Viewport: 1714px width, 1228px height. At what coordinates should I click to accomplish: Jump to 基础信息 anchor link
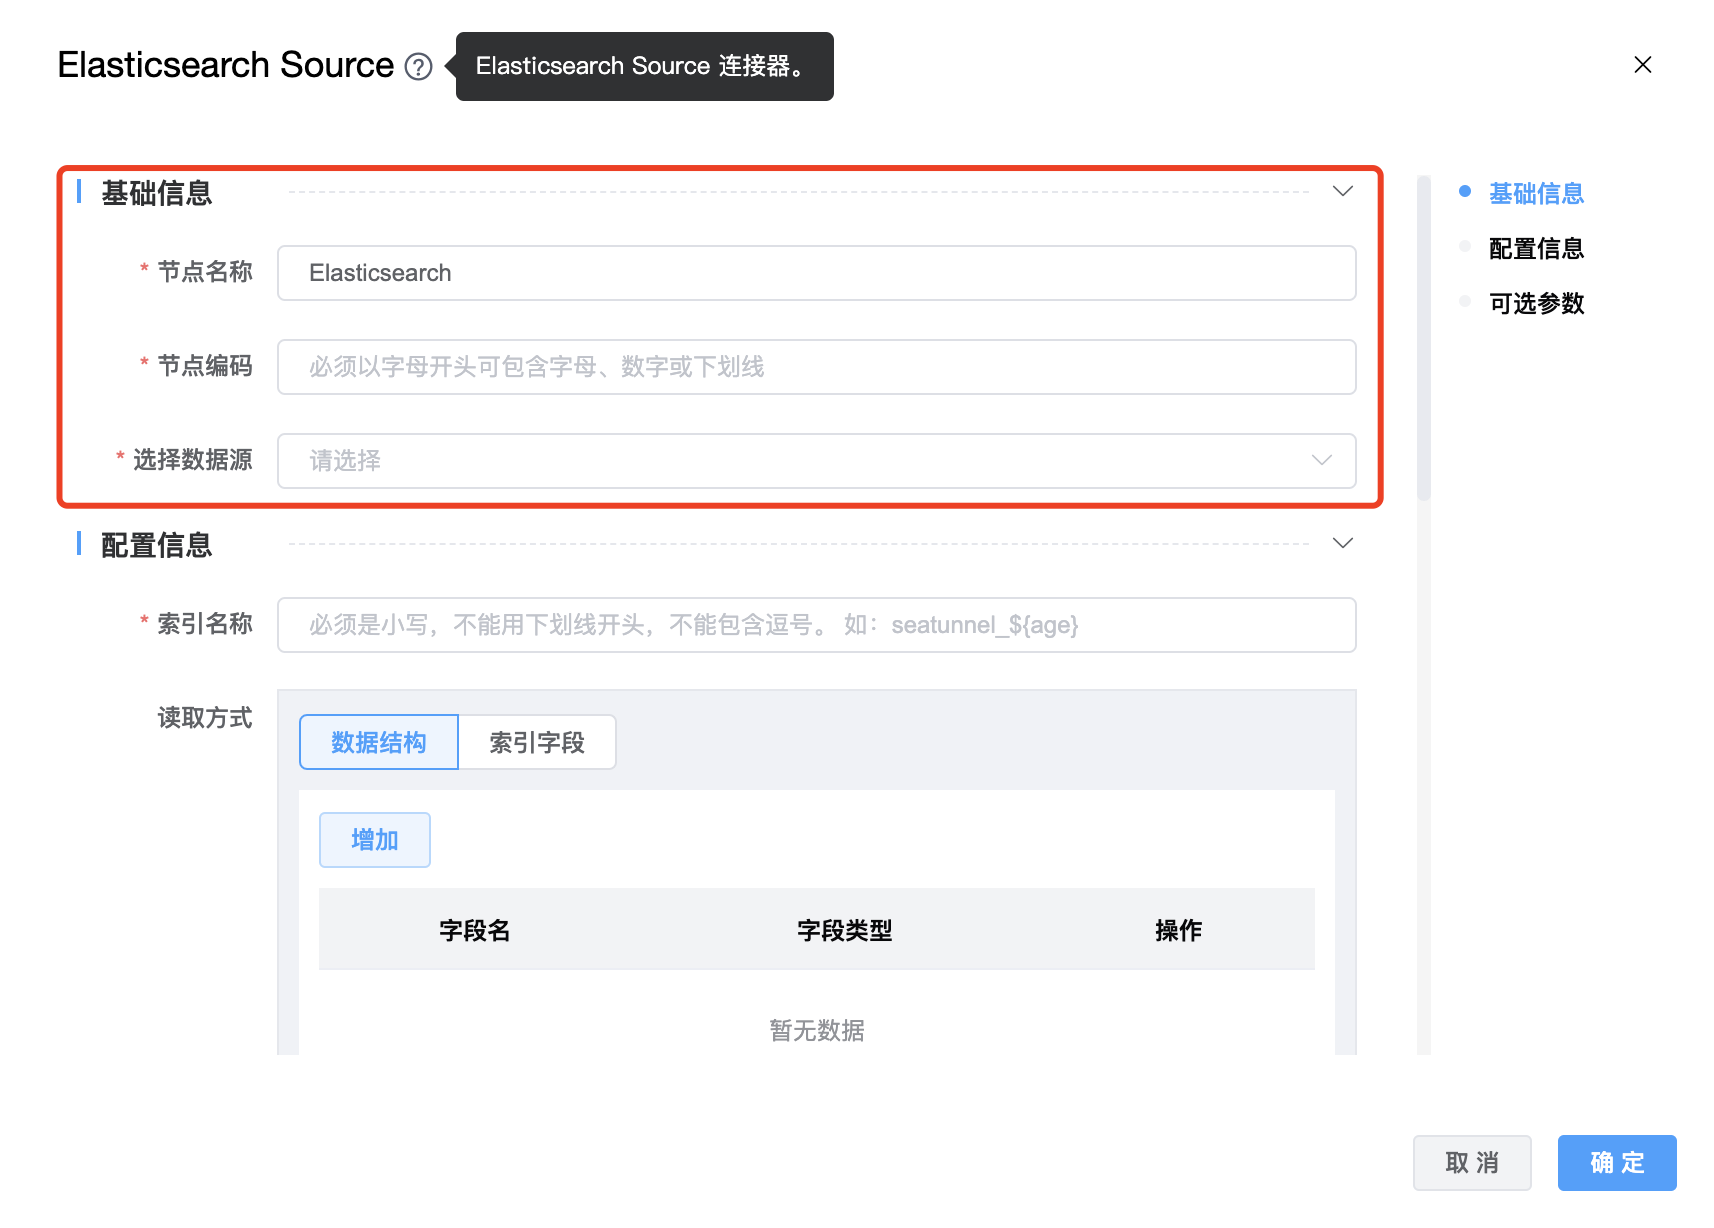pos(1536,193)
